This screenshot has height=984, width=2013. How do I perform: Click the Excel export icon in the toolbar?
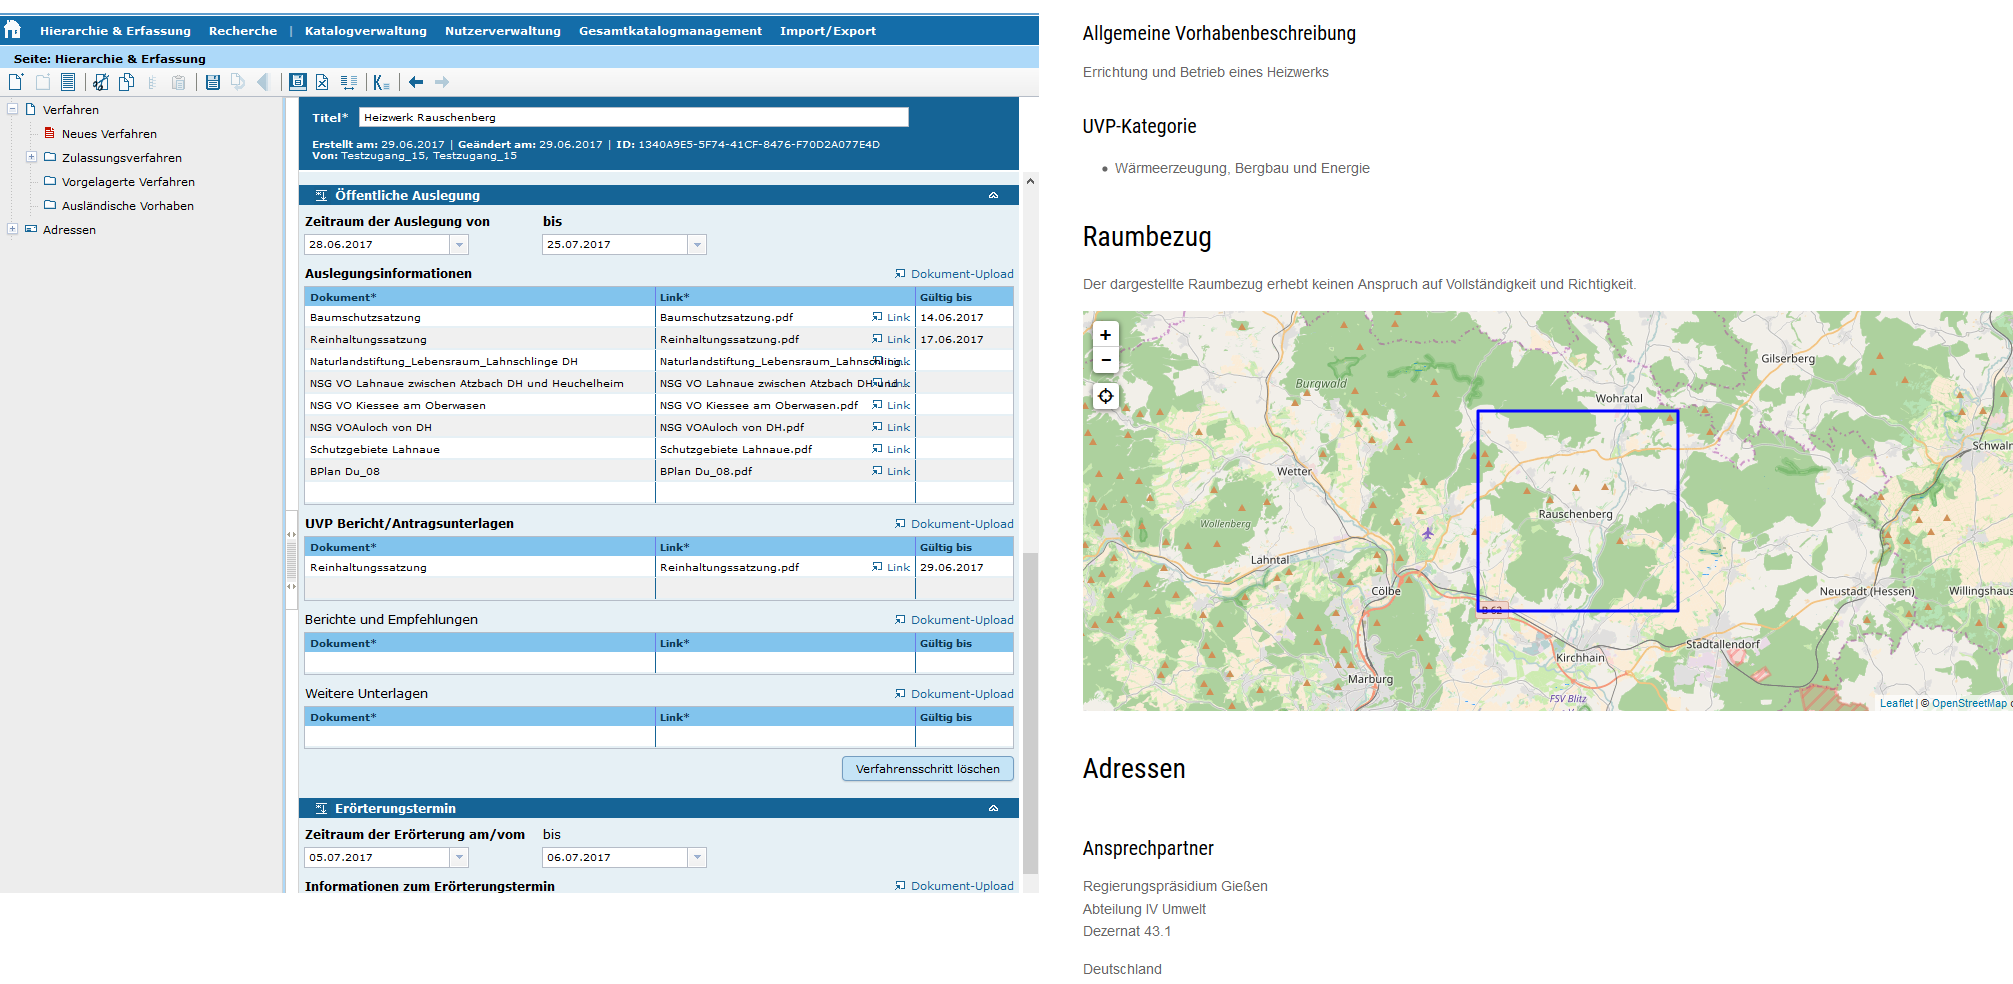tap(321, 82)
